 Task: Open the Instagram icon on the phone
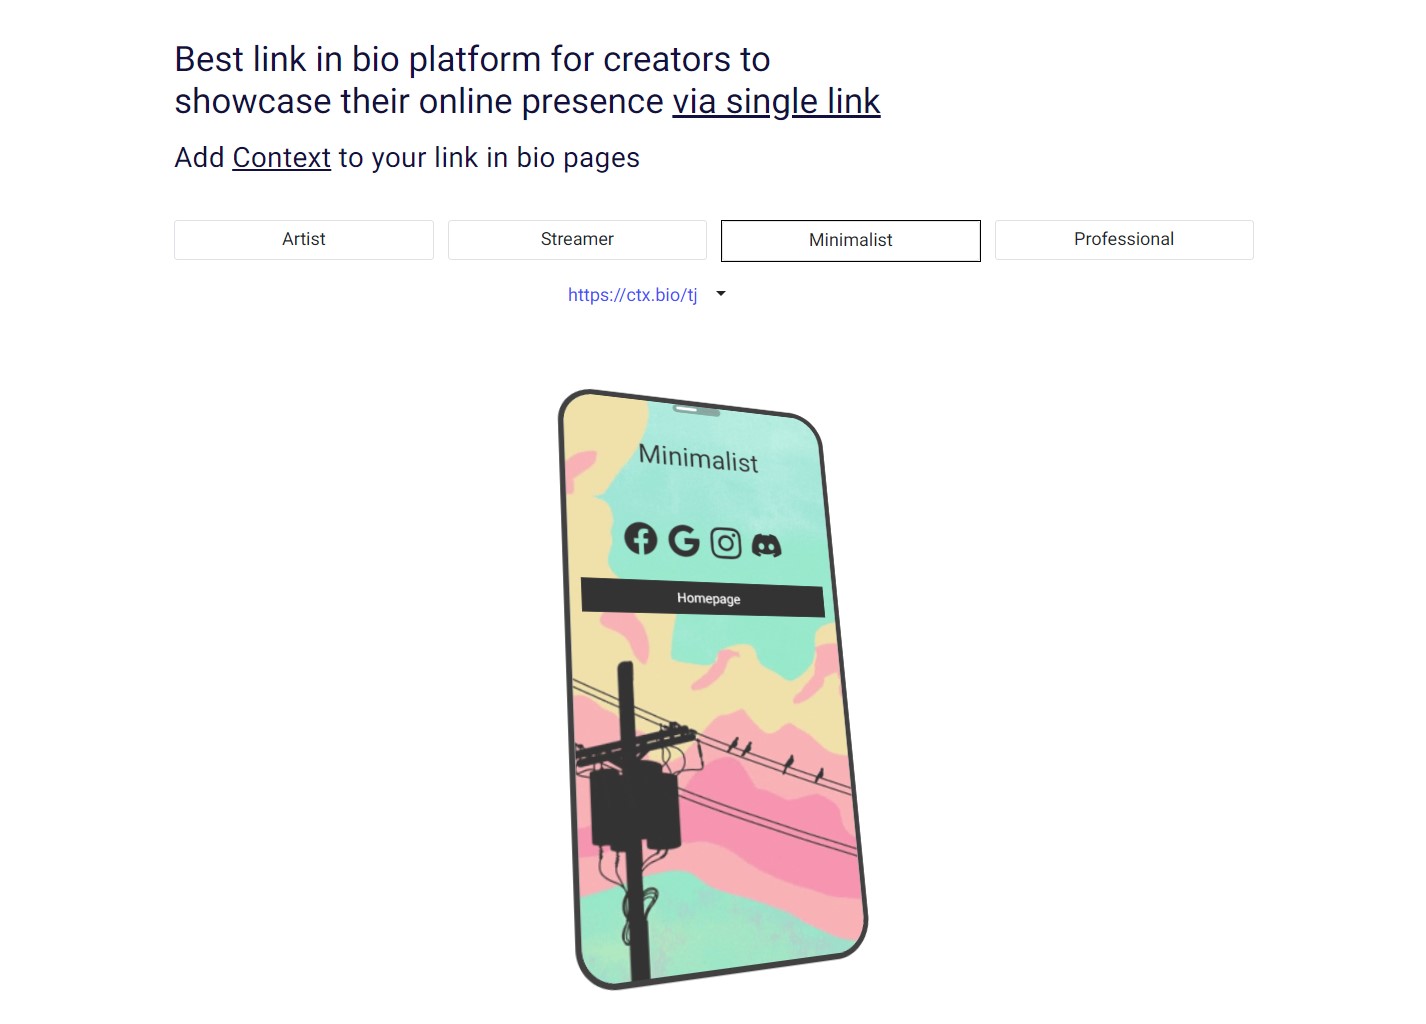click(726, 543)
